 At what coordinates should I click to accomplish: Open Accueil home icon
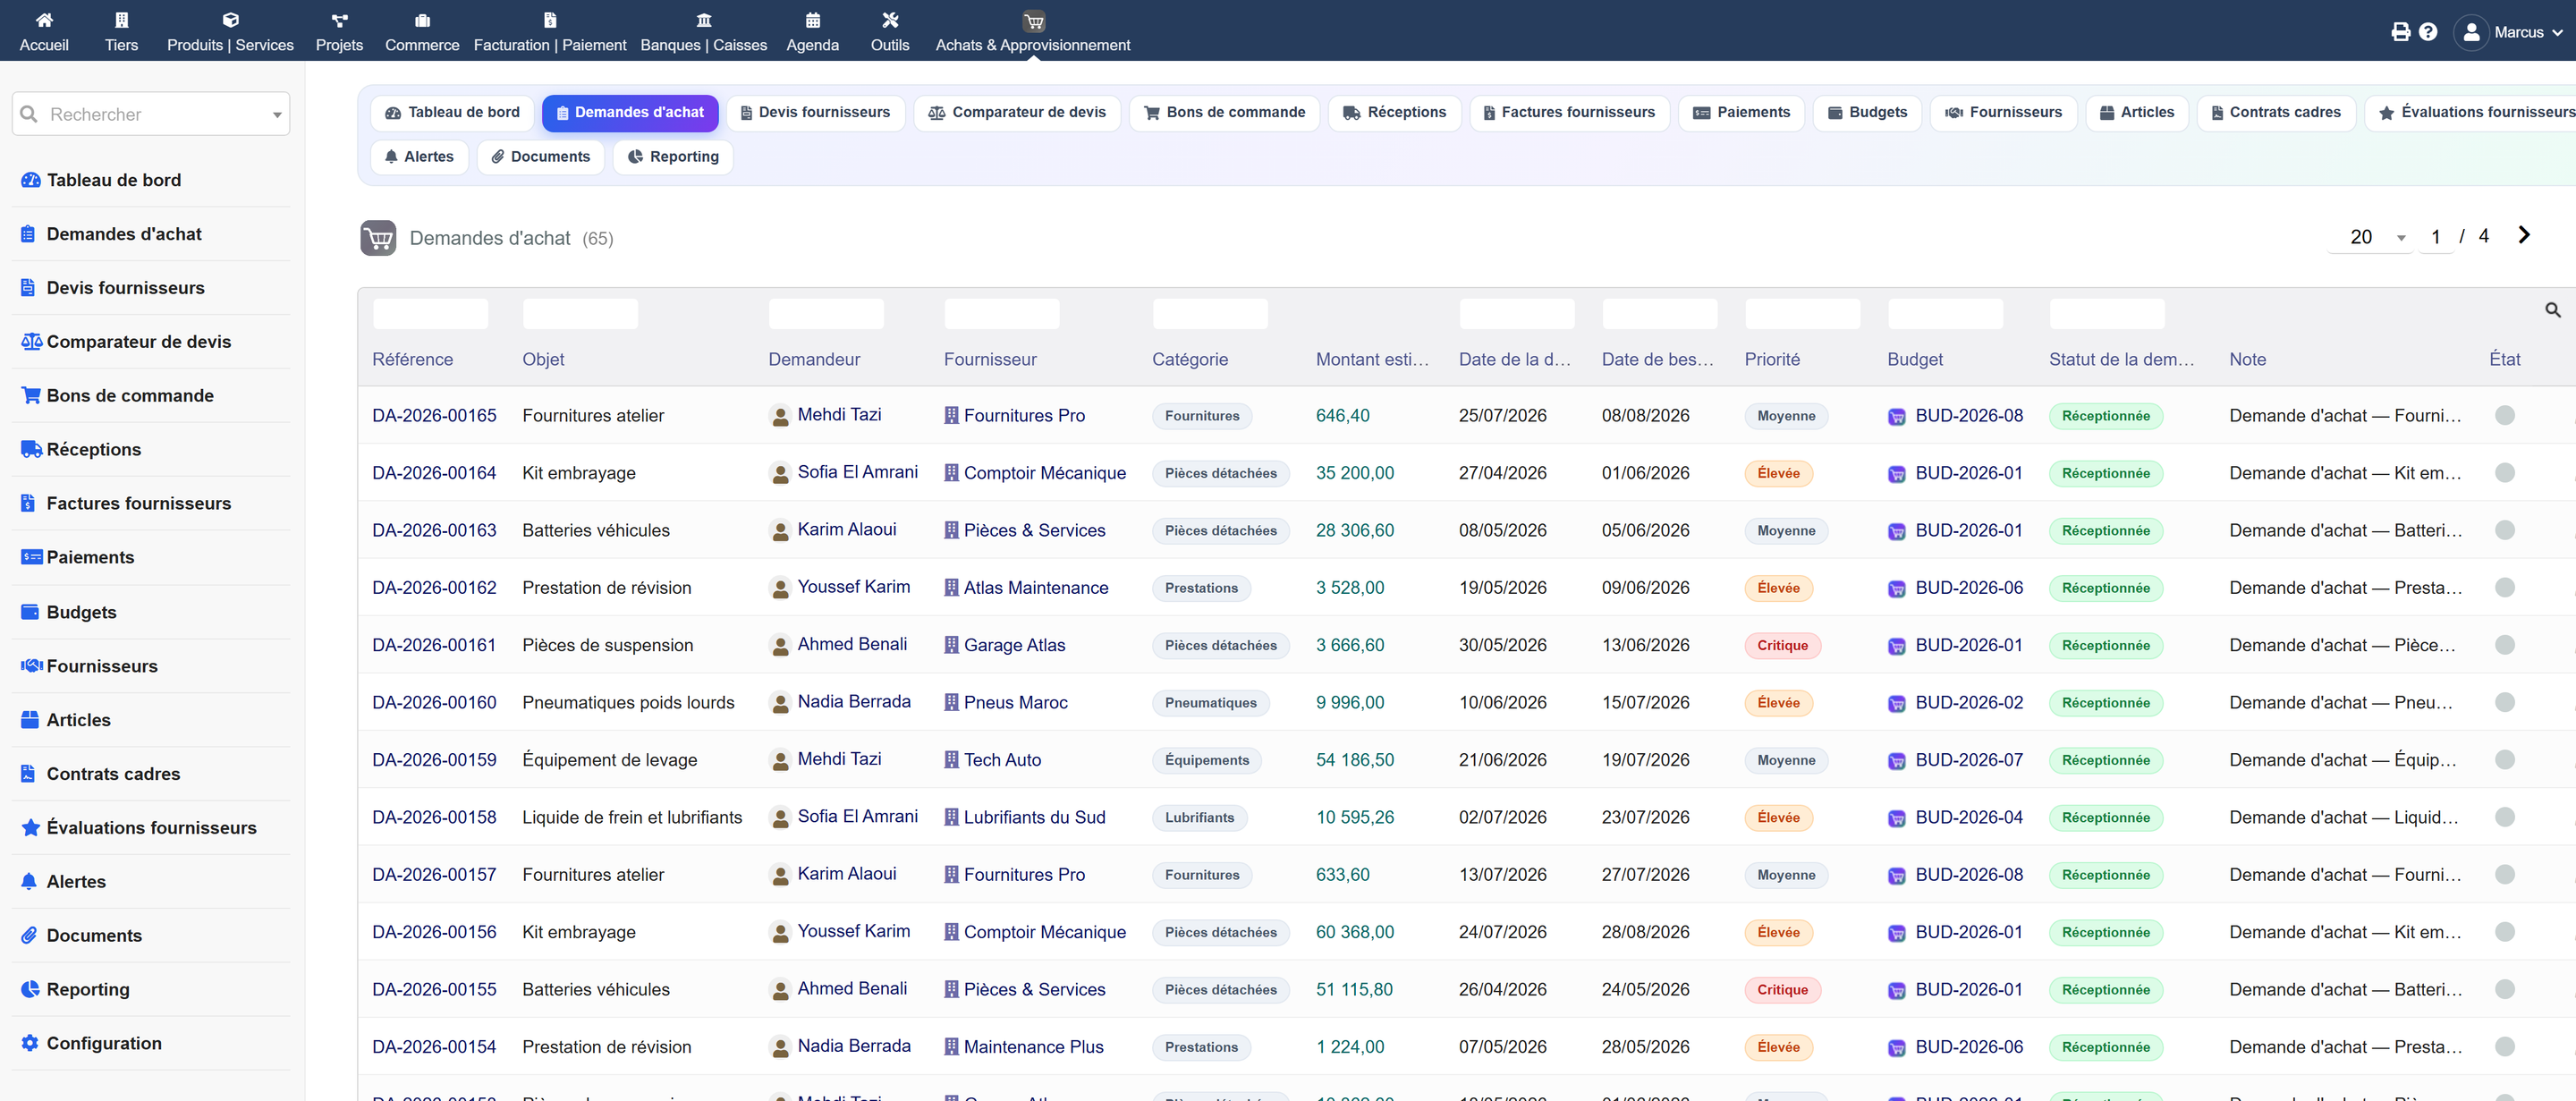[x=44, y=20]
